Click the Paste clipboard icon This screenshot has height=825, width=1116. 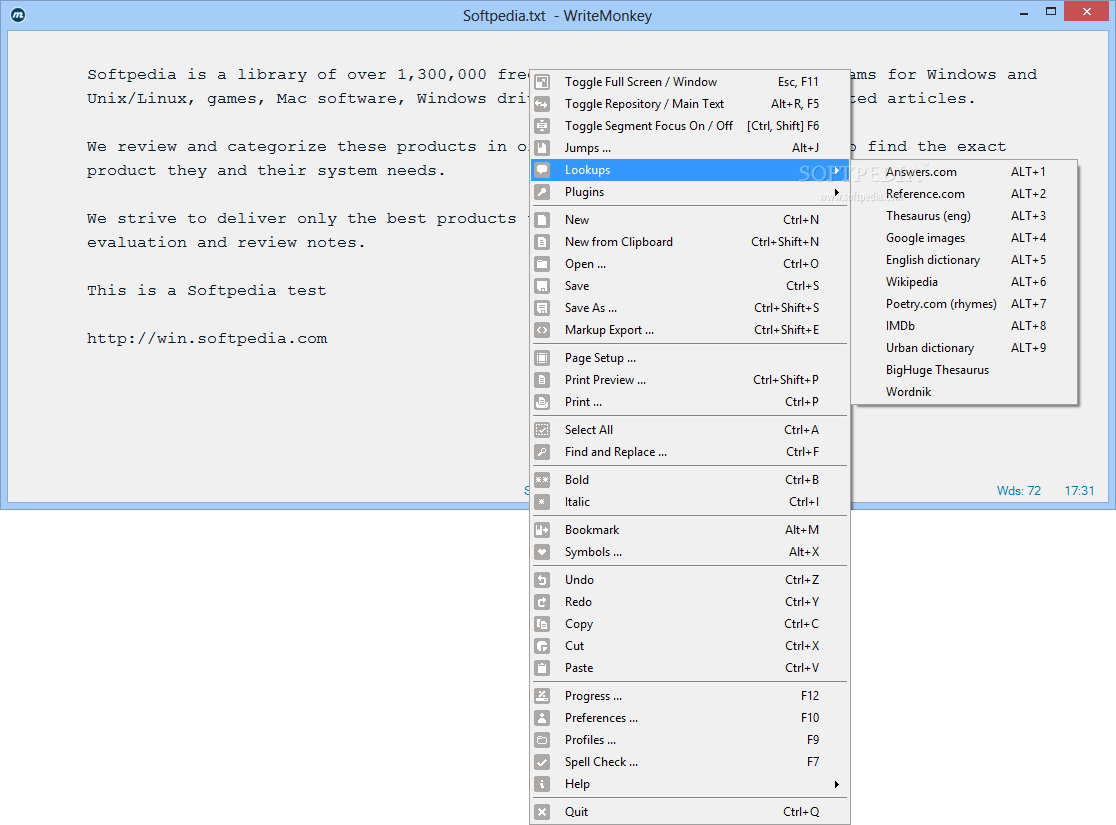[542, 668]
